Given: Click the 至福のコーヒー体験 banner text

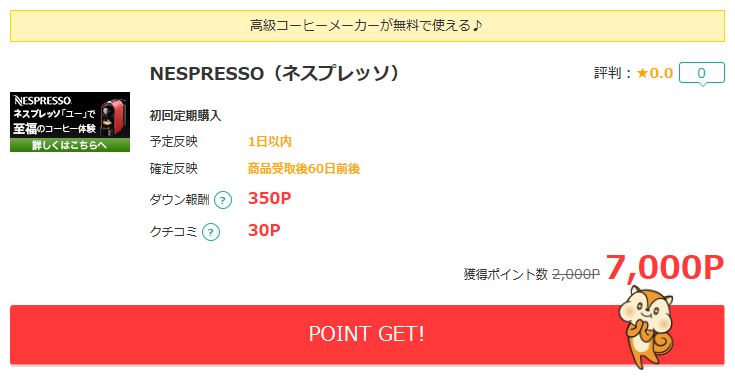Looking at the screenshot, I should [54, 128].
